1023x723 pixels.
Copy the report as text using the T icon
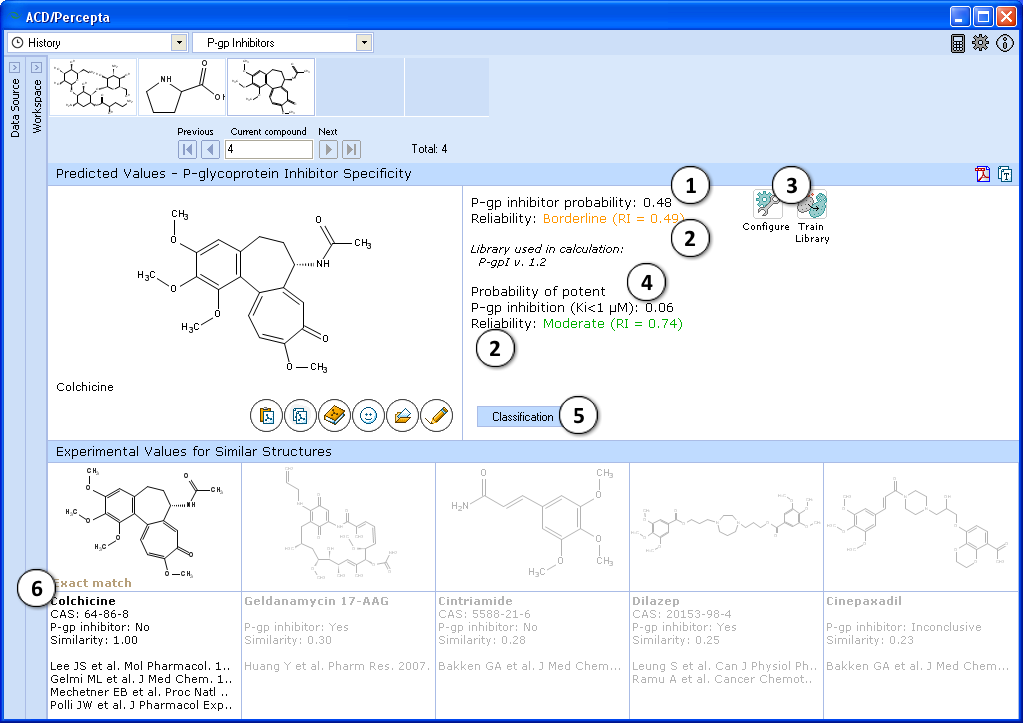[x=1005, y=174]
